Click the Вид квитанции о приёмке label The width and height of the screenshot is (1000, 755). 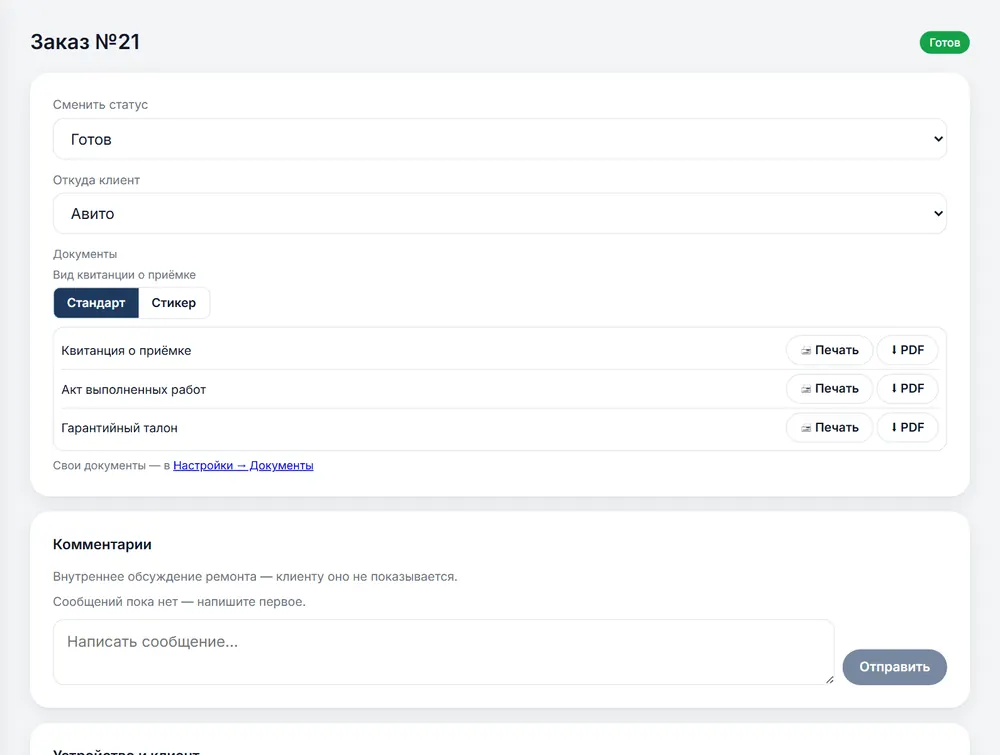124,275
